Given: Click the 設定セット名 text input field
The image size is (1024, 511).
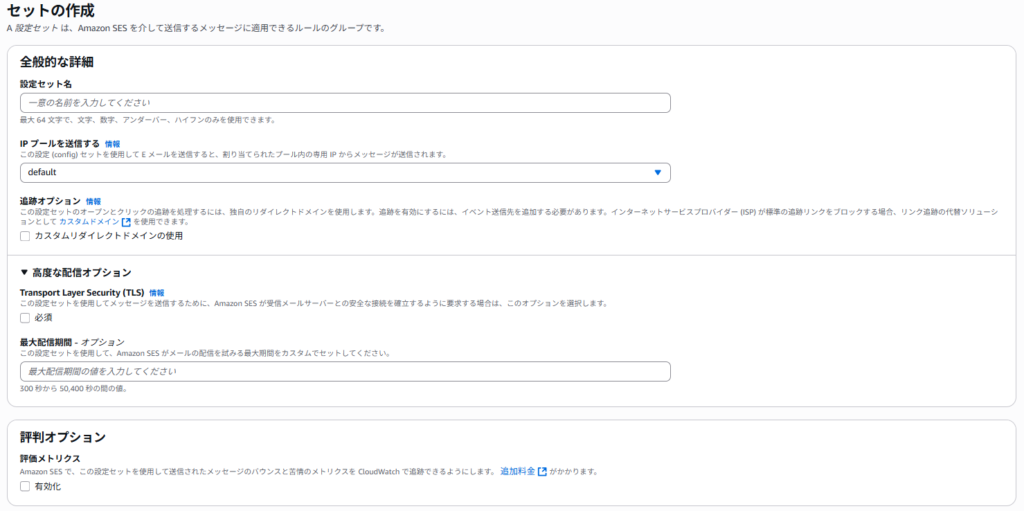Looking at the screenshot, I should tap(345, 103).
